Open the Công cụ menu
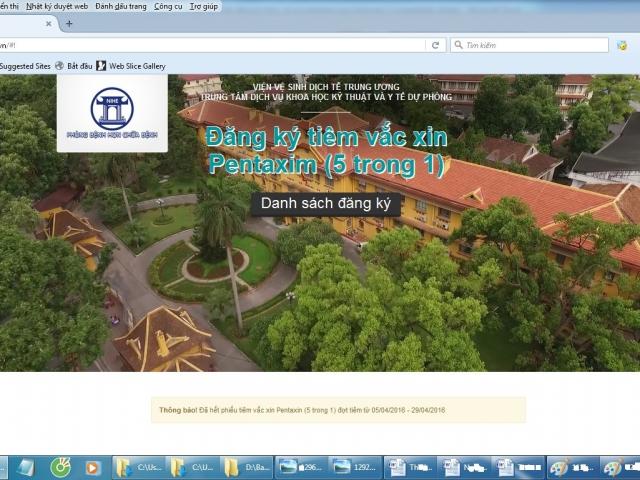This screenshot has height=480, width=640. (168, 6)
